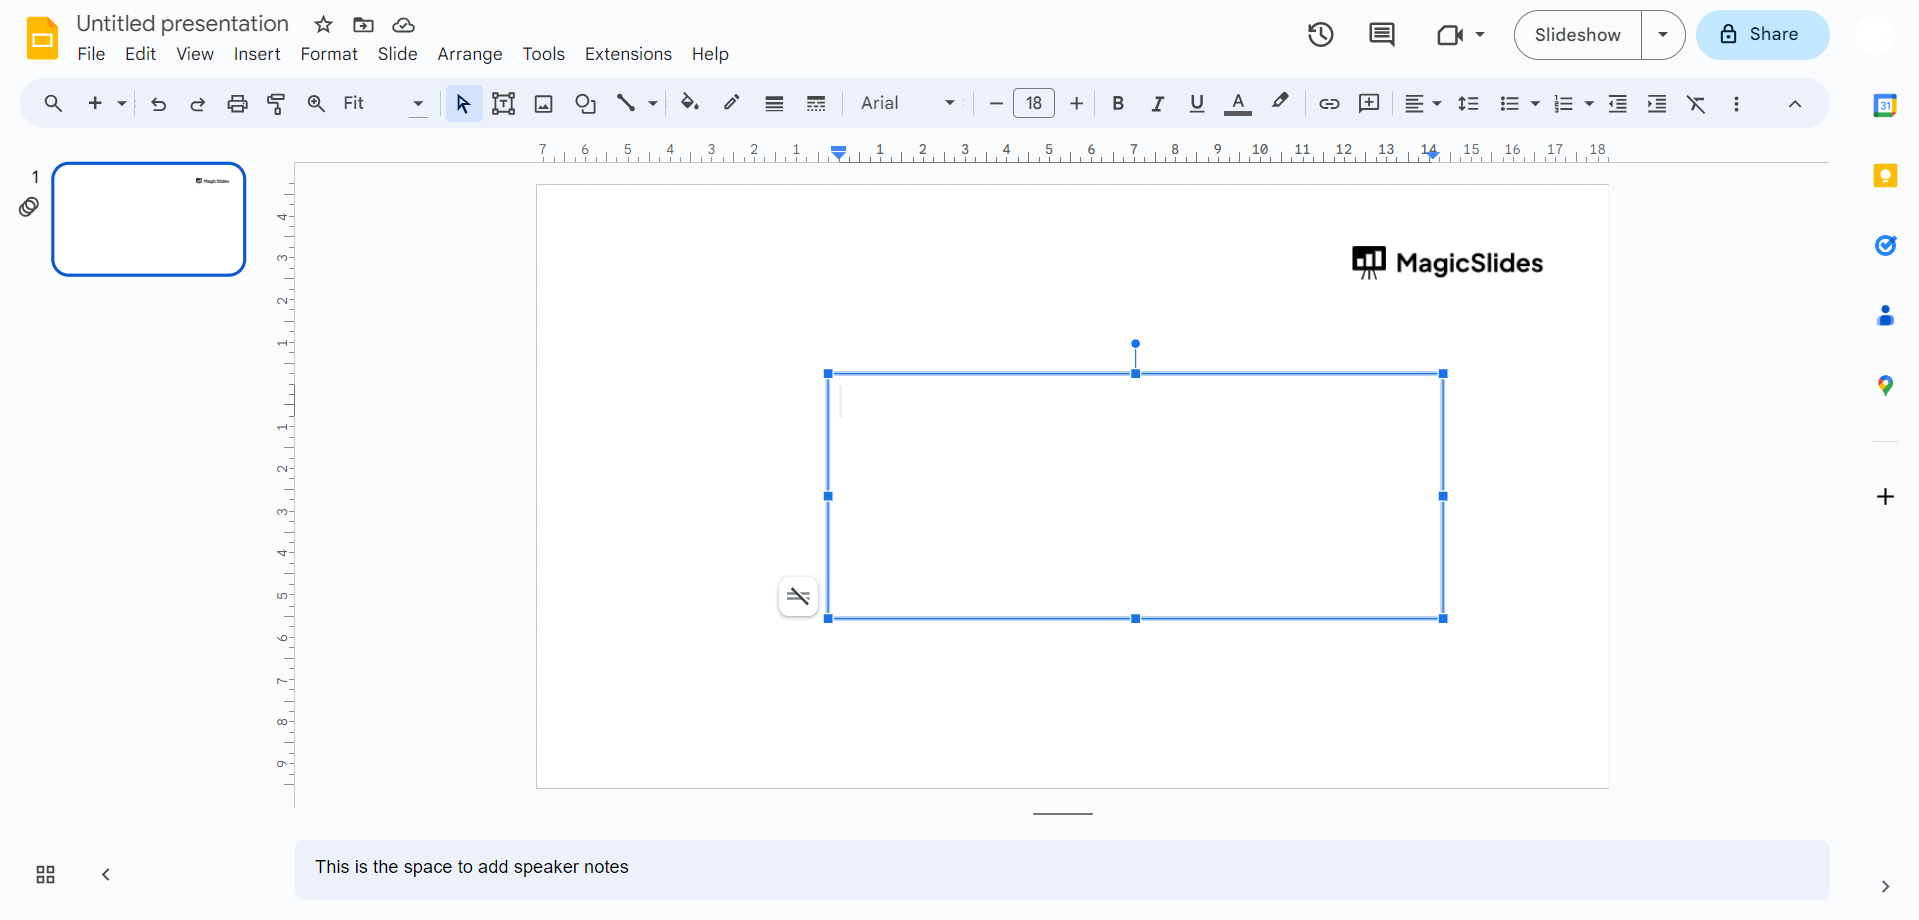Toggle underline formatting

(x=1197, y=103)
